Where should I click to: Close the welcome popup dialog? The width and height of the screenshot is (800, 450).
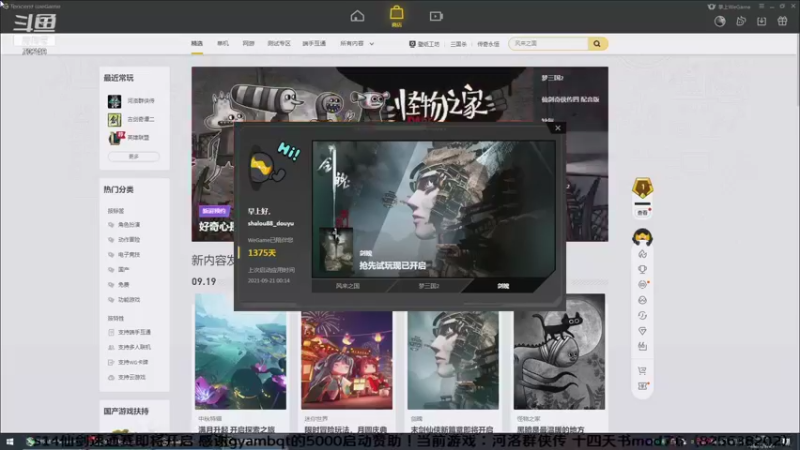click(558, 128)
